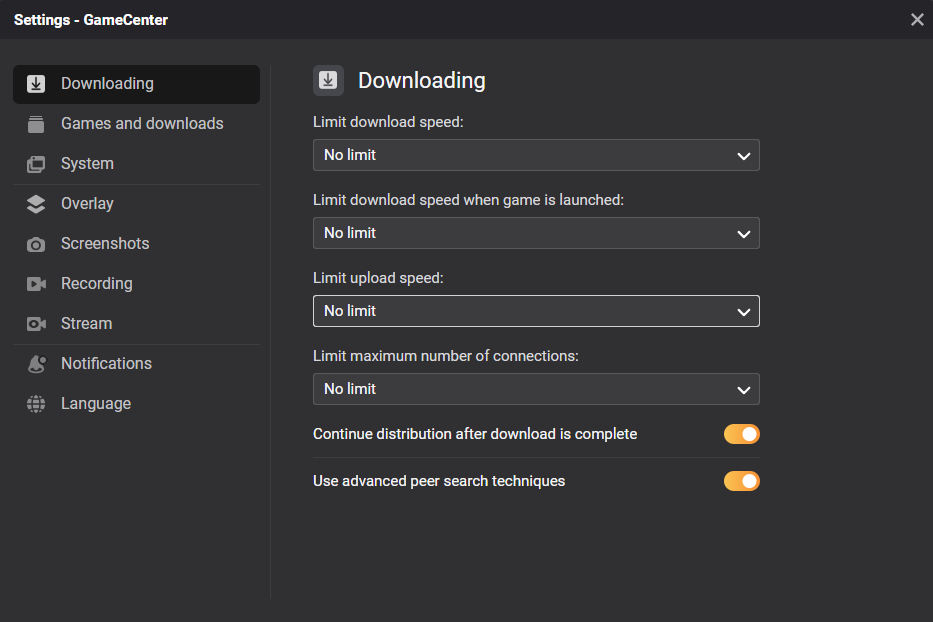
Task: Click the Recording video icon
Action: pos(36,284)
